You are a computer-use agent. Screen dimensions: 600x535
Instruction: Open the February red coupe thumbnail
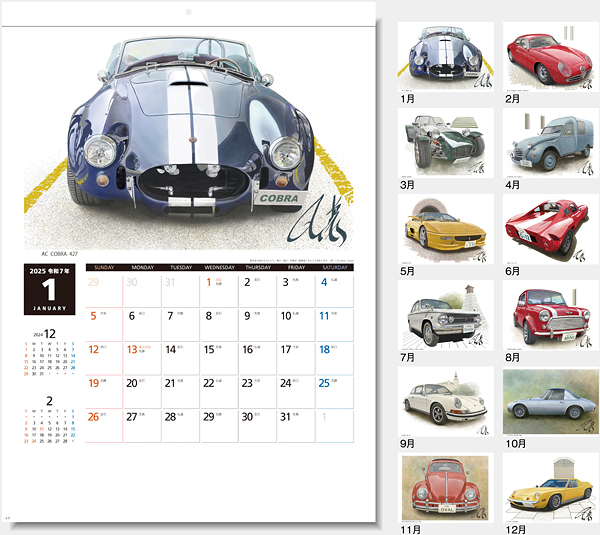551,57
